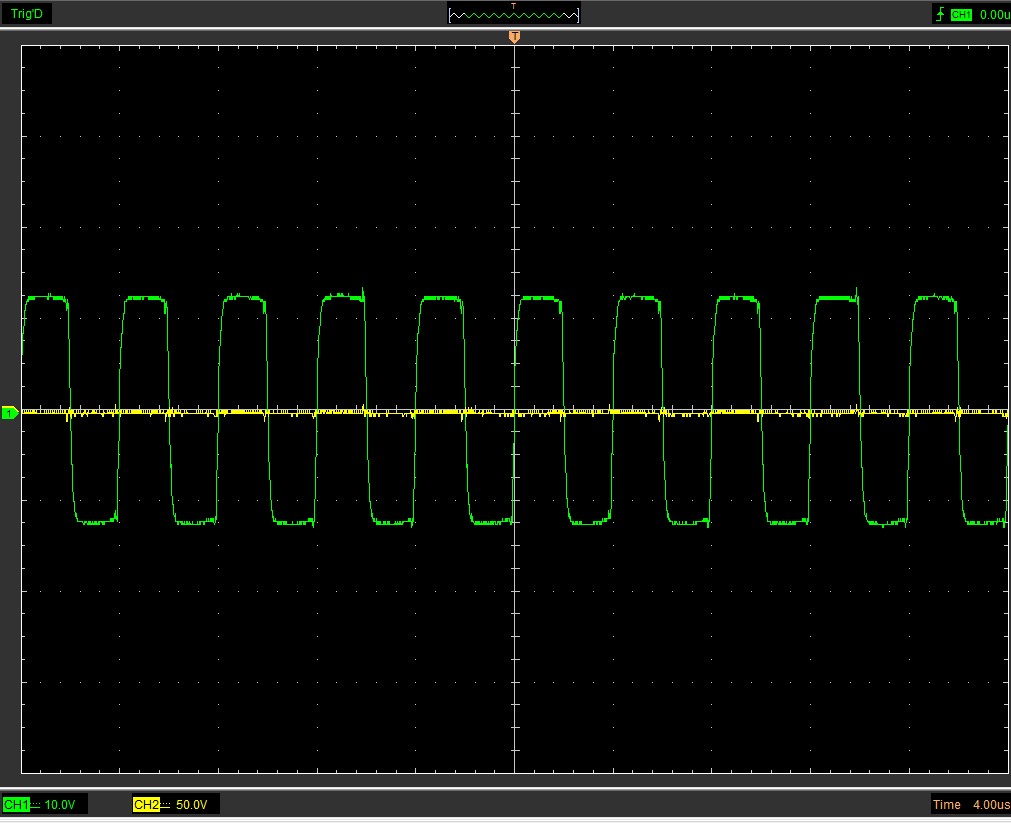Image resolution: width=1011 pixels, height=823 pixels.
Task: Click the 0.00u trigger level readout
Action: tap(994, 14)
